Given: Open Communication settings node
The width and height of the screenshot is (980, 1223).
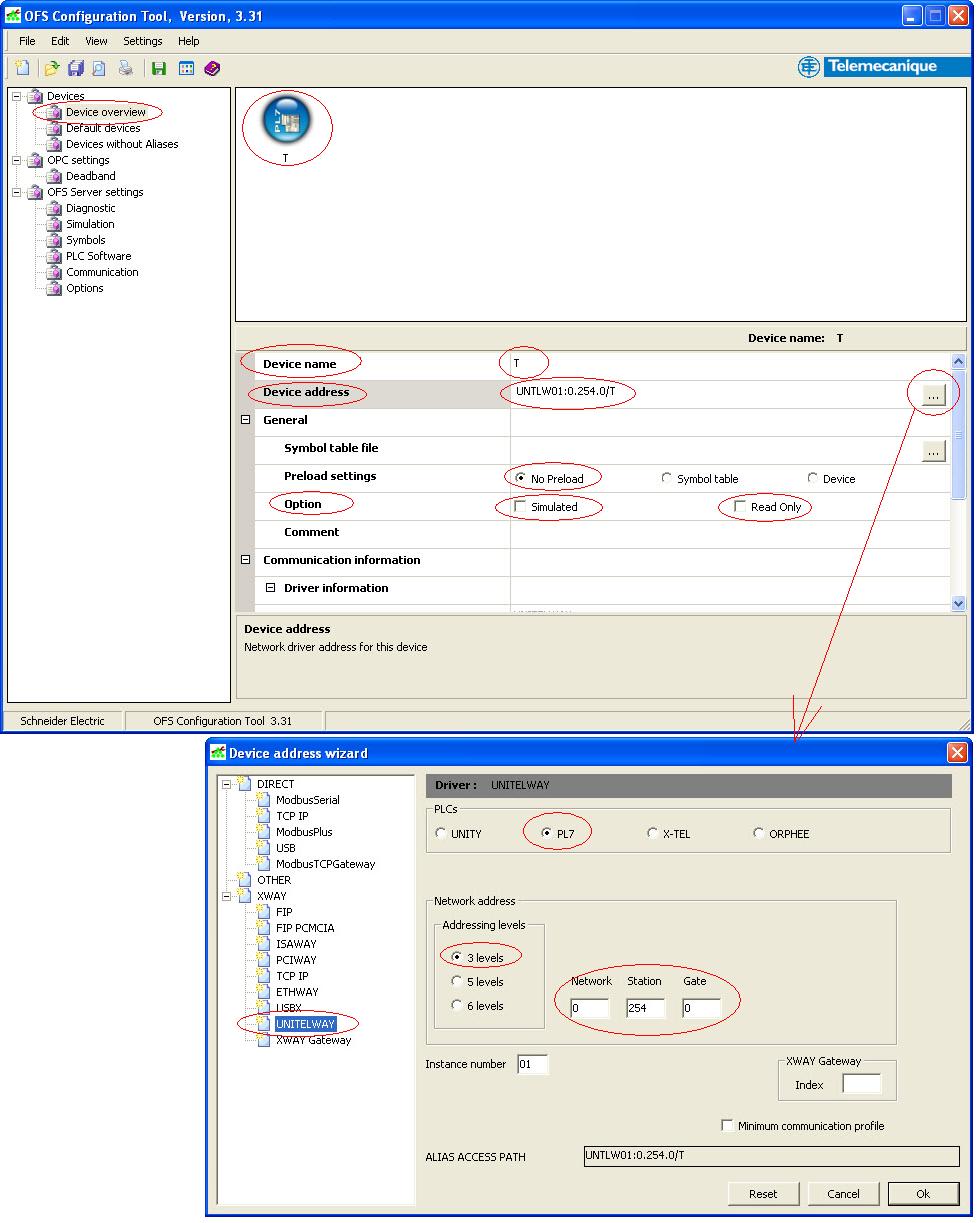Looking at the screenshot, I should coord(102,272).
